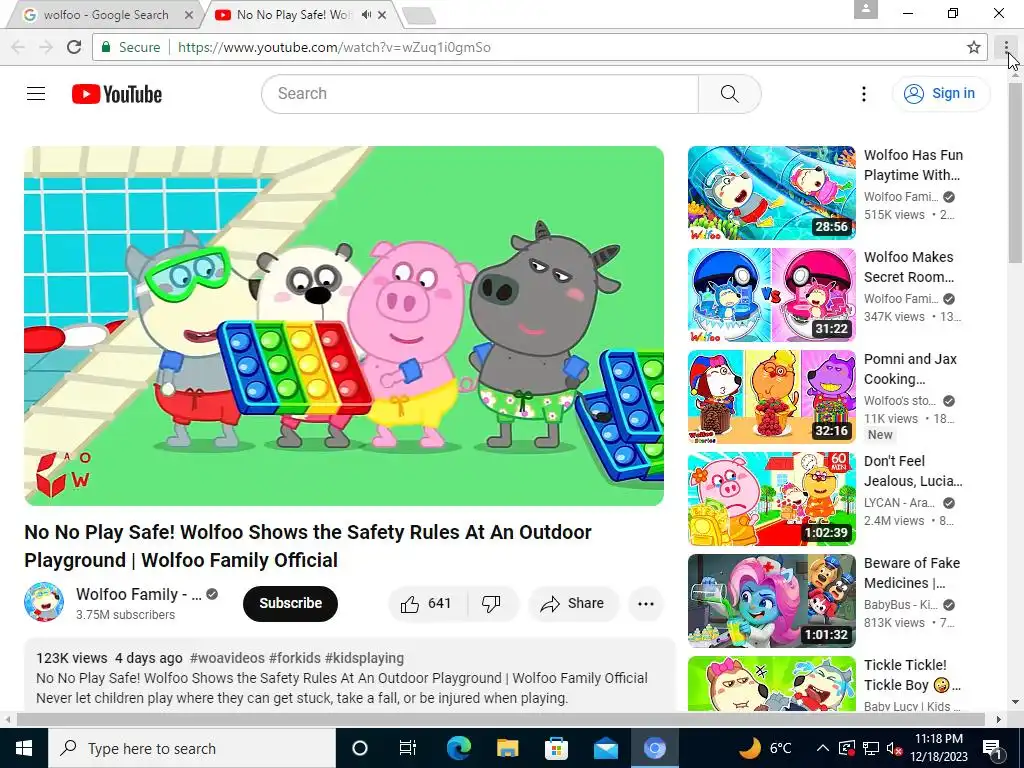Open Mail app from taskbar

tap(605, 748)
